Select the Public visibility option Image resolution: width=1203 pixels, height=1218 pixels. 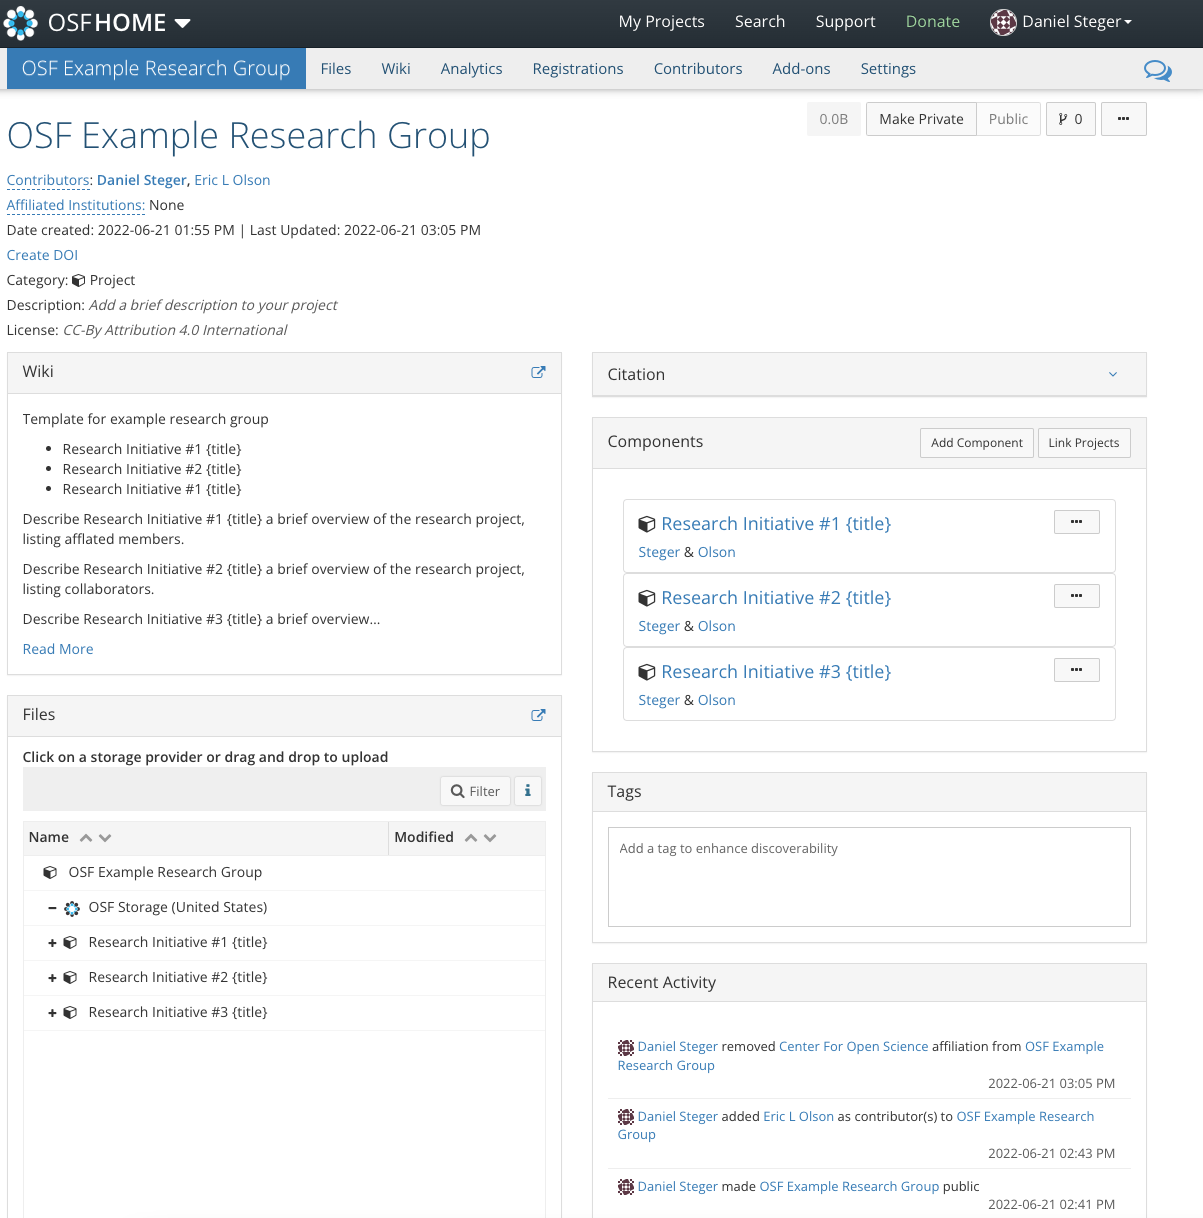coord(1008,119)
